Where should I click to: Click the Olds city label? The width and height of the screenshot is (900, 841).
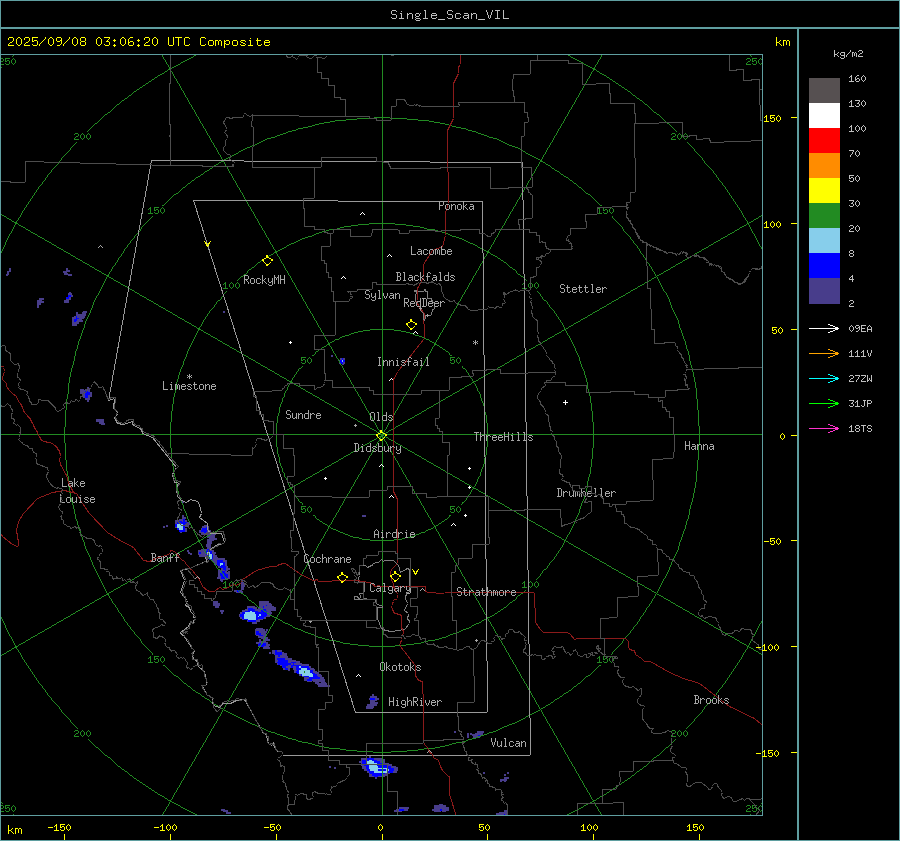tap(381, 417)
